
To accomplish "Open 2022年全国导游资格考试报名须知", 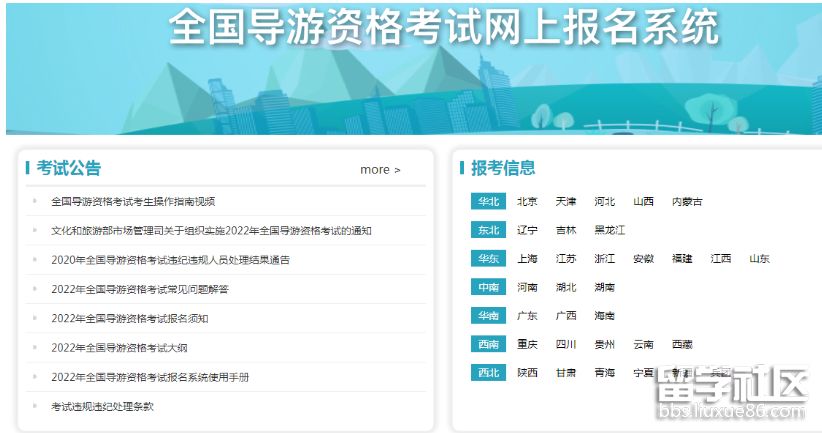I will pos(130,318).
